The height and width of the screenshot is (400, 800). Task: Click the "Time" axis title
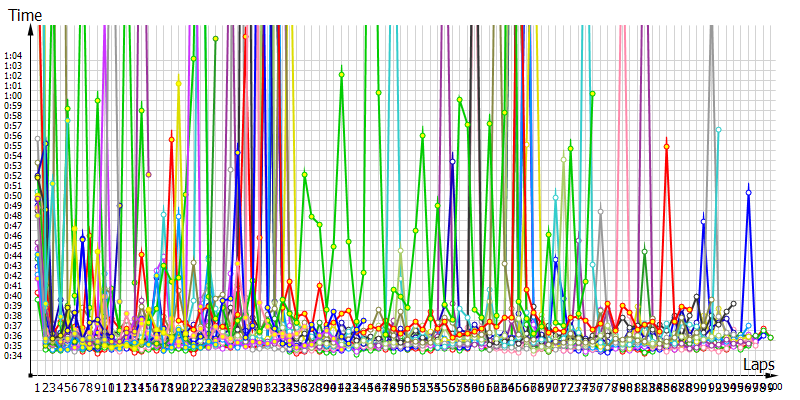pos(25,14)
